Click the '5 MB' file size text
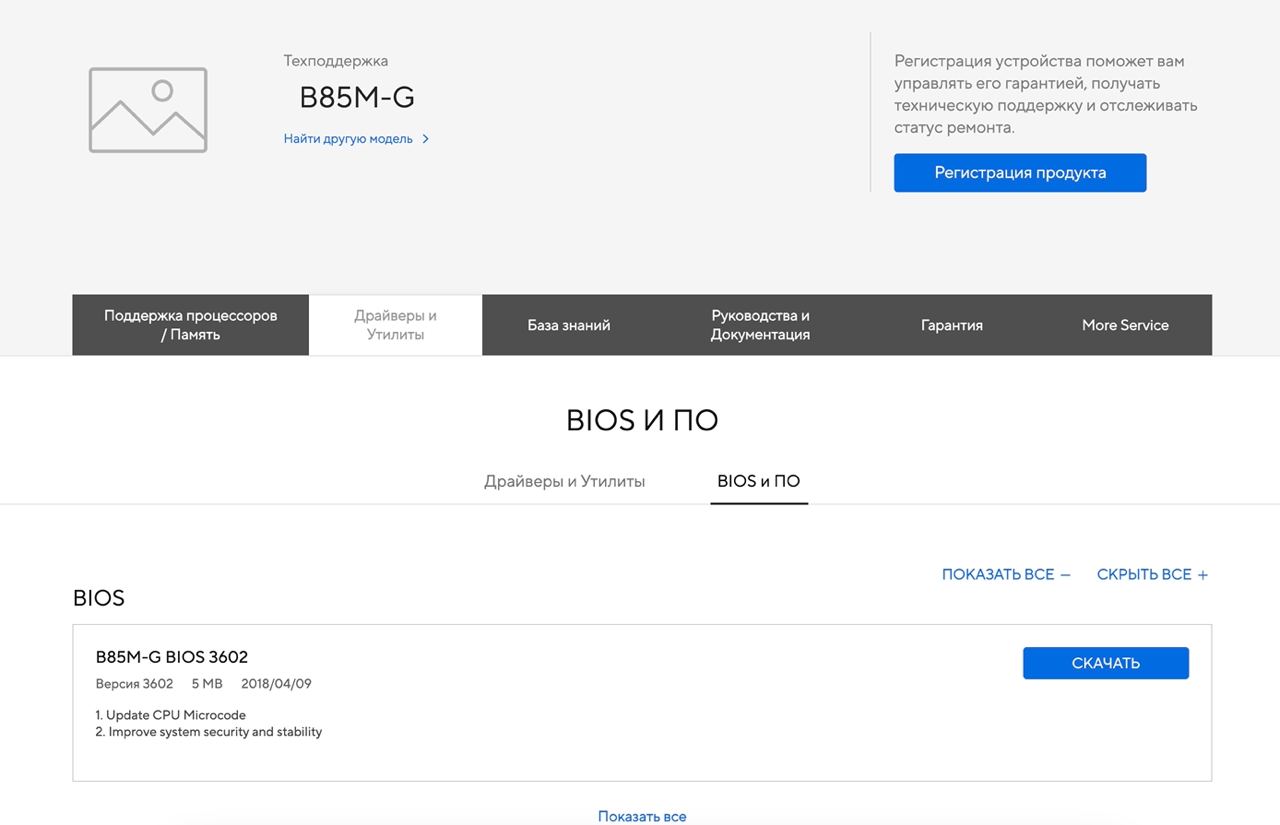Viewport: 1280px width, 825px height. 207,684
